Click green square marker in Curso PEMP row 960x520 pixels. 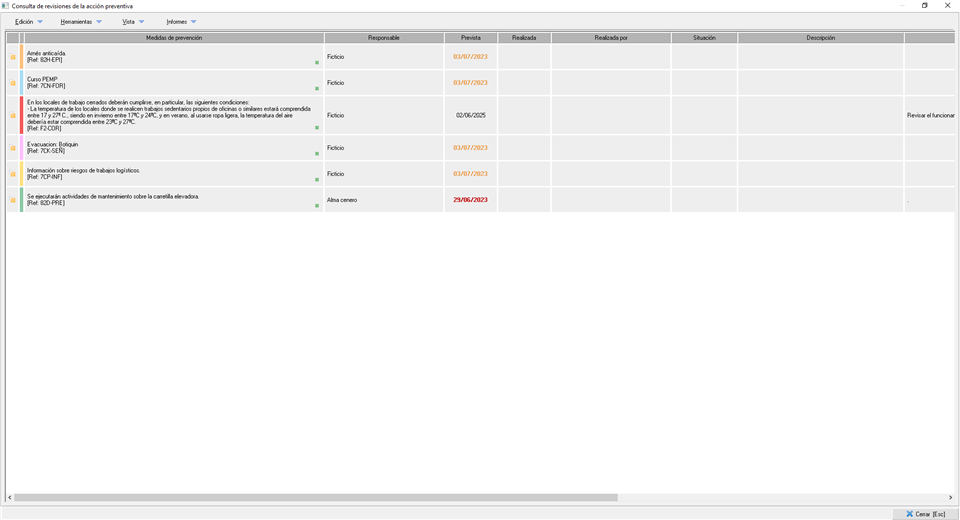(317, 89)
